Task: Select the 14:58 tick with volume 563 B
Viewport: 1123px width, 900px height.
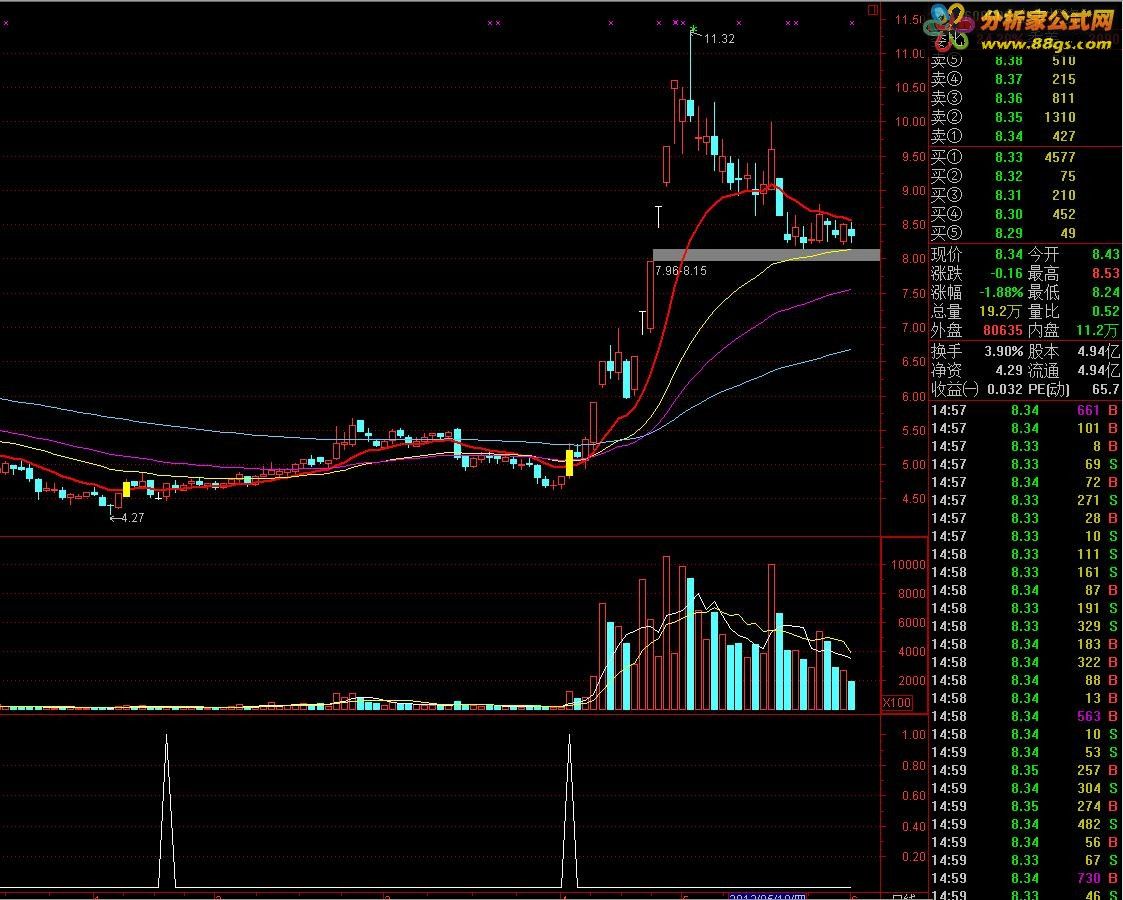Action: pyautogui.click(x=1025, y=716)
